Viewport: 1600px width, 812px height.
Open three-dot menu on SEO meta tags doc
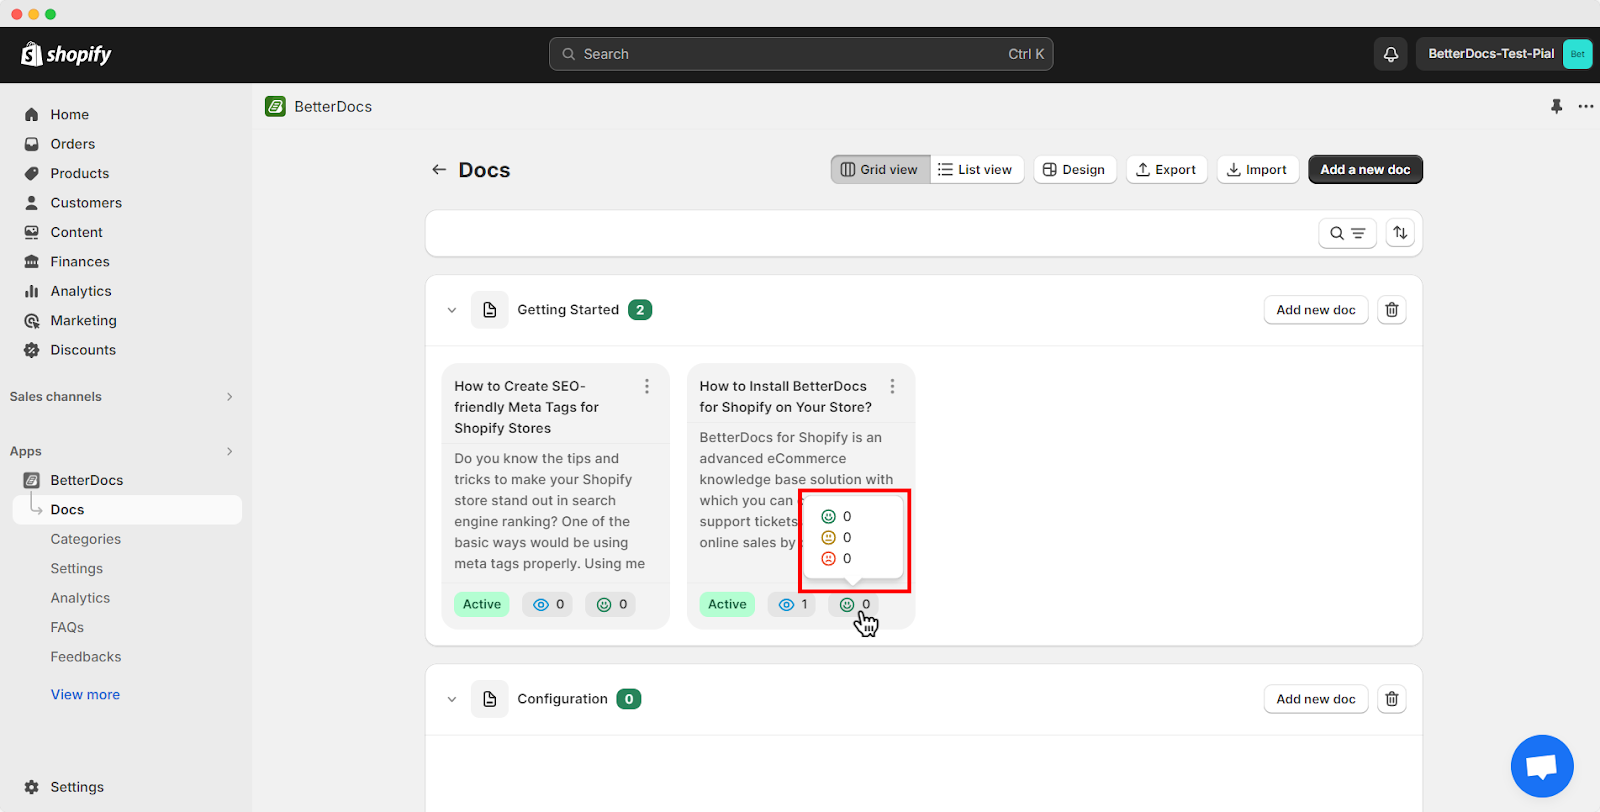[647, 386]
